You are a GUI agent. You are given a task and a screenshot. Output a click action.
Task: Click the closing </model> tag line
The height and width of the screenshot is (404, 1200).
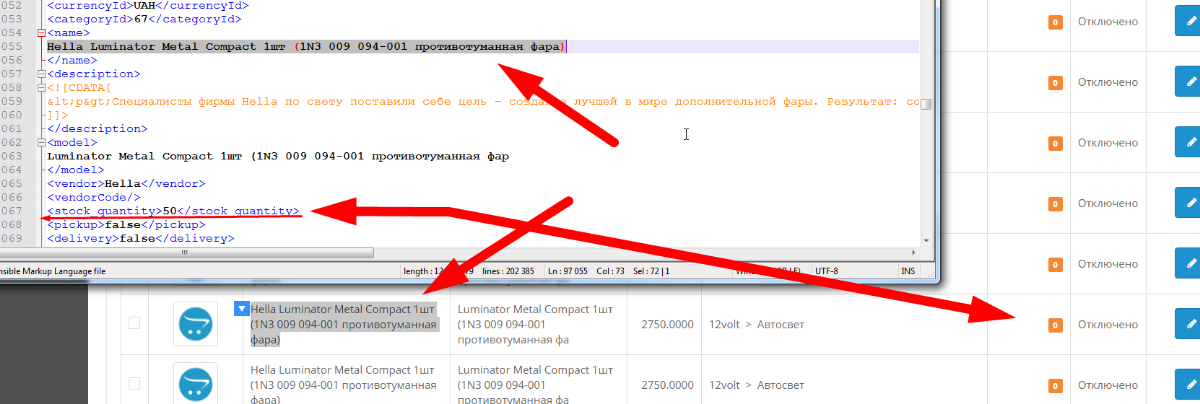tap(75, 169)
